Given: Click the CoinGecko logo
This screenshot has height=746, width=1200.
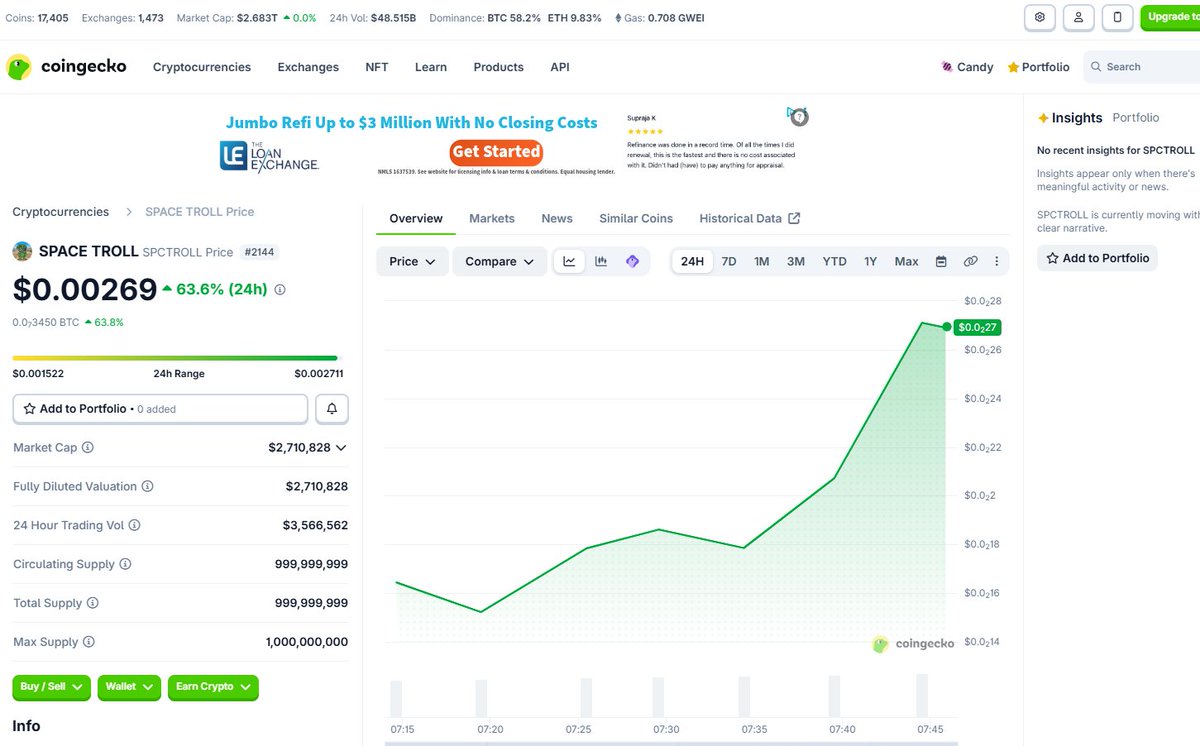Looking at the screenshot, I should (x=66, y=67).
